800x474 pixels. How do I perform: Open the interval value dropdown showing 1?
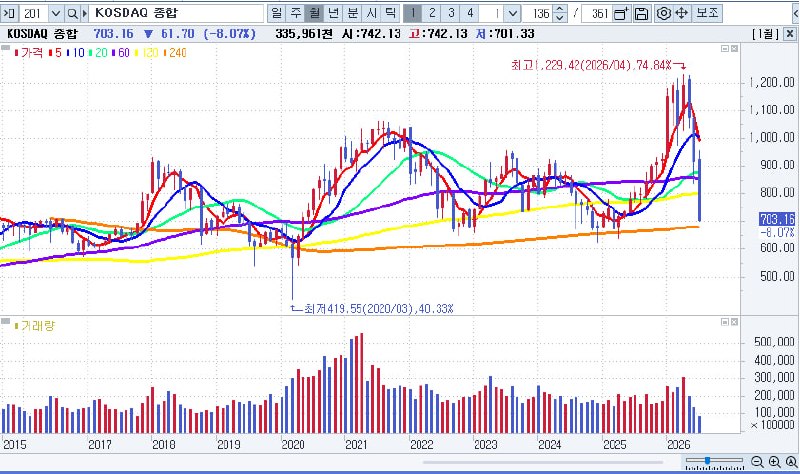coord(513,13)
